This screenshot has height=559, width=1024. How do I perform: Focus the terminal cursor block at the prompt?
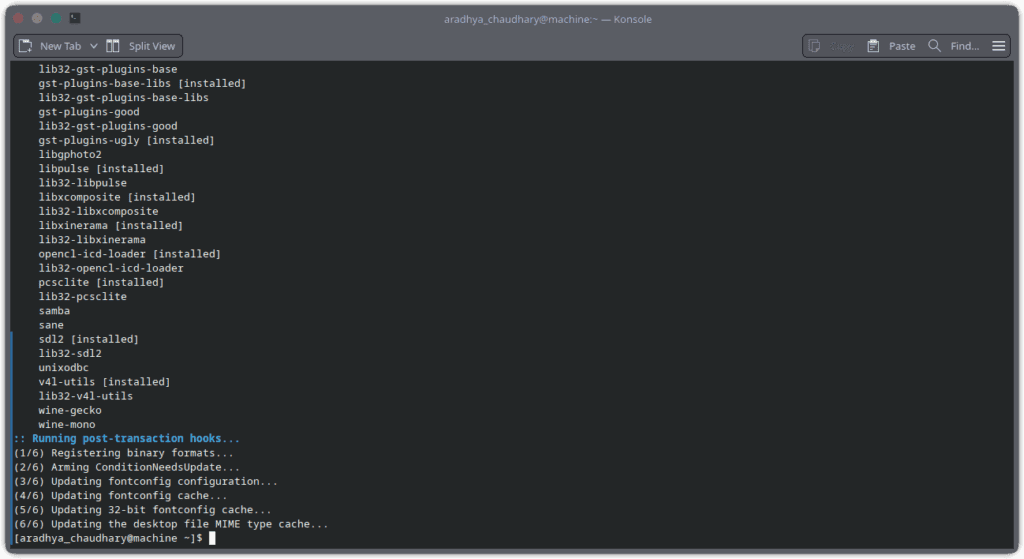[x=212, y=538]
